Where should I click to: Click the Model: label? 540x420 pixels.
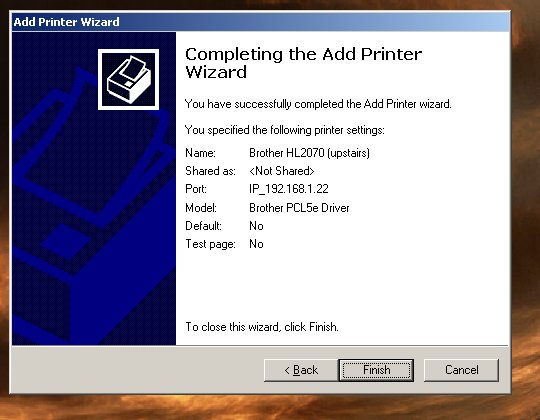(x=201, y=208)
